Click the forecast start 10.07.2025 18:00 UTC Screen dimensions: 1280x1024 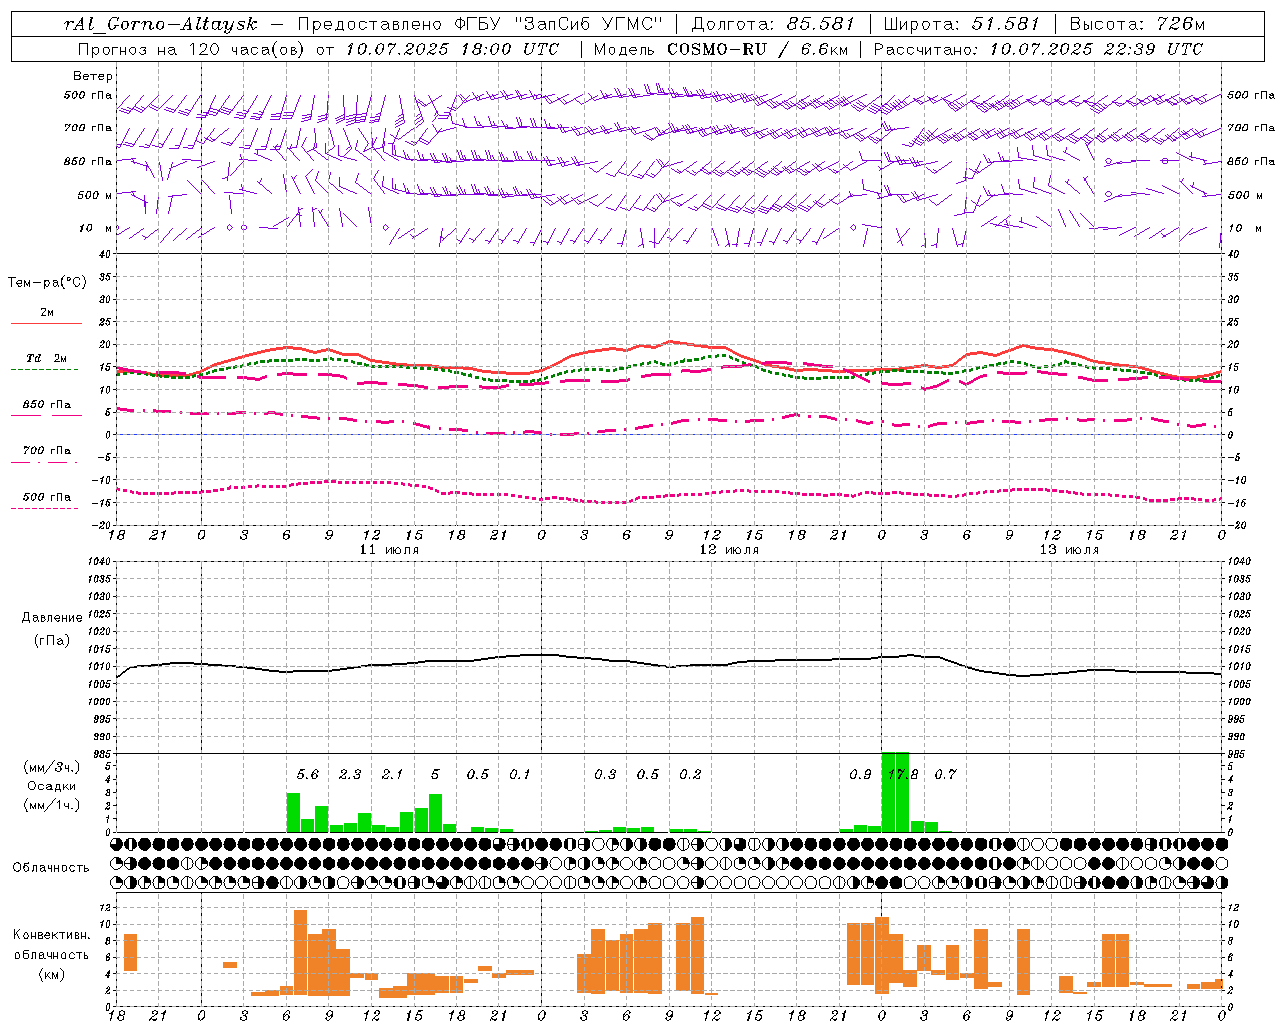point(452,48)
